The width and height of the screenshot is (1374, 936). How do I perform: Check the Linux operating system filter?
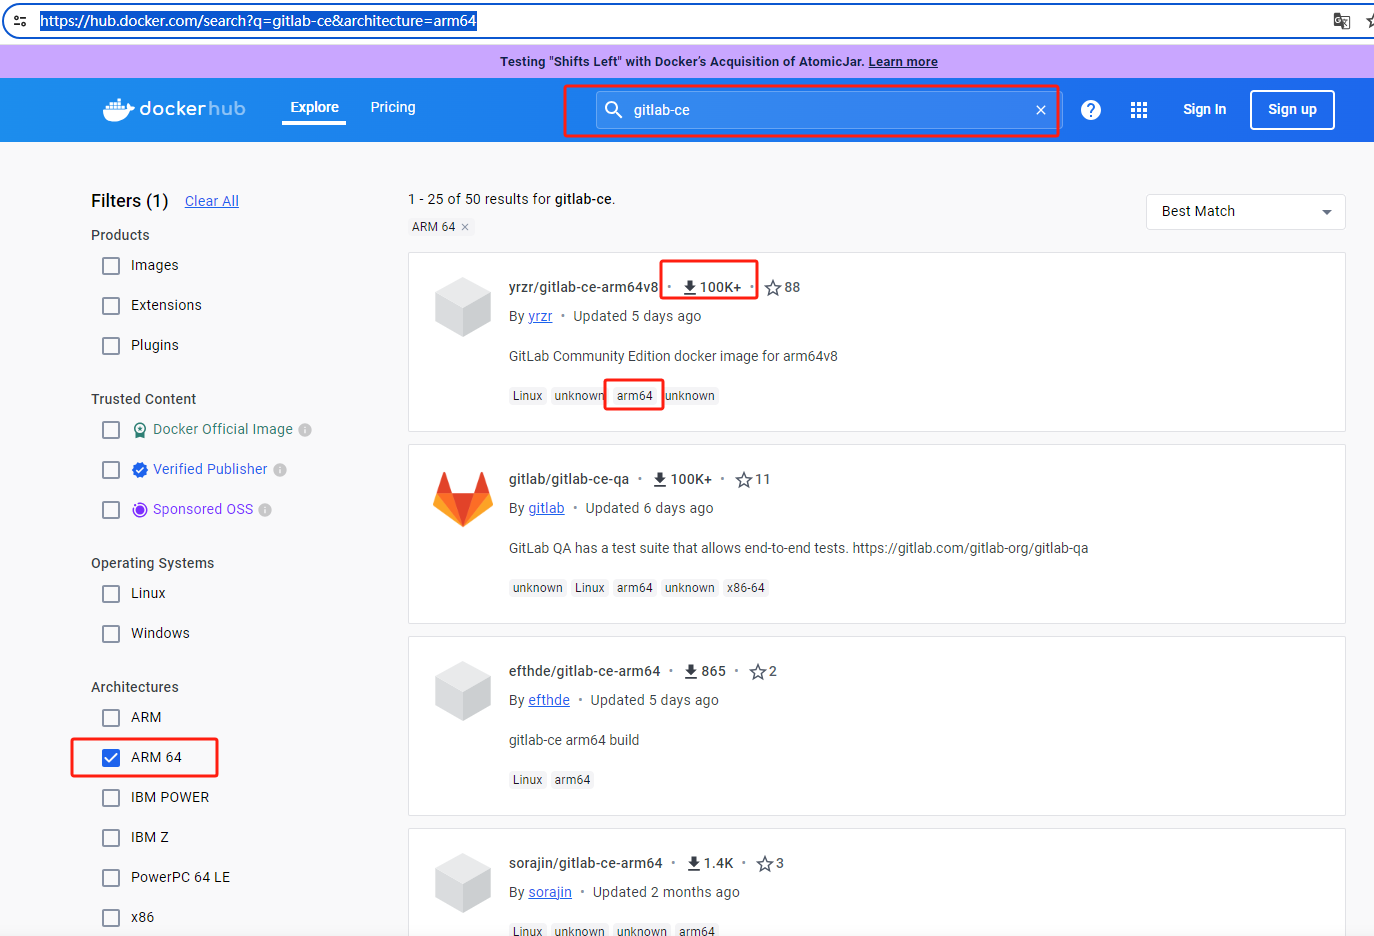(110, 593)
